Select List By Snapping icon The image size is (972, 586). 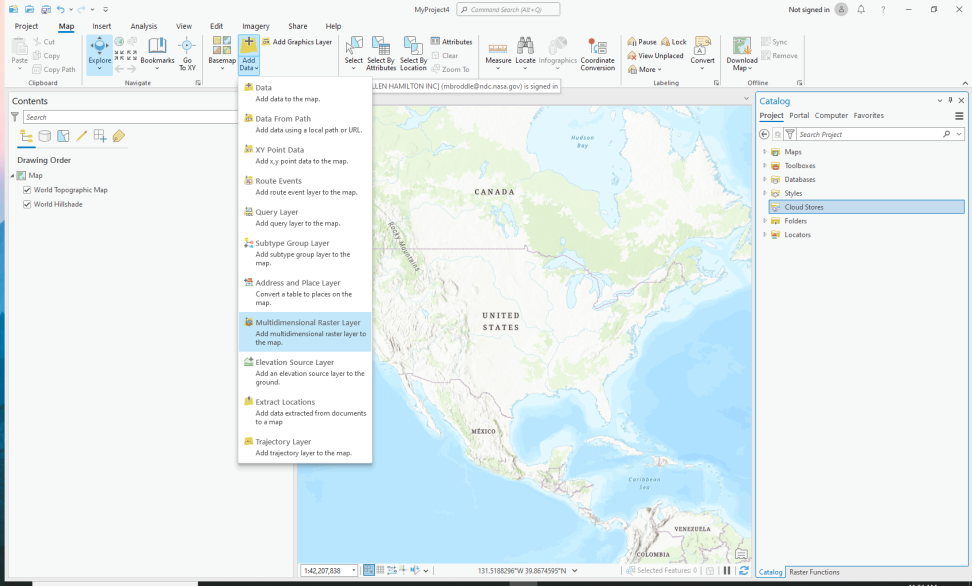click(100, 136)
